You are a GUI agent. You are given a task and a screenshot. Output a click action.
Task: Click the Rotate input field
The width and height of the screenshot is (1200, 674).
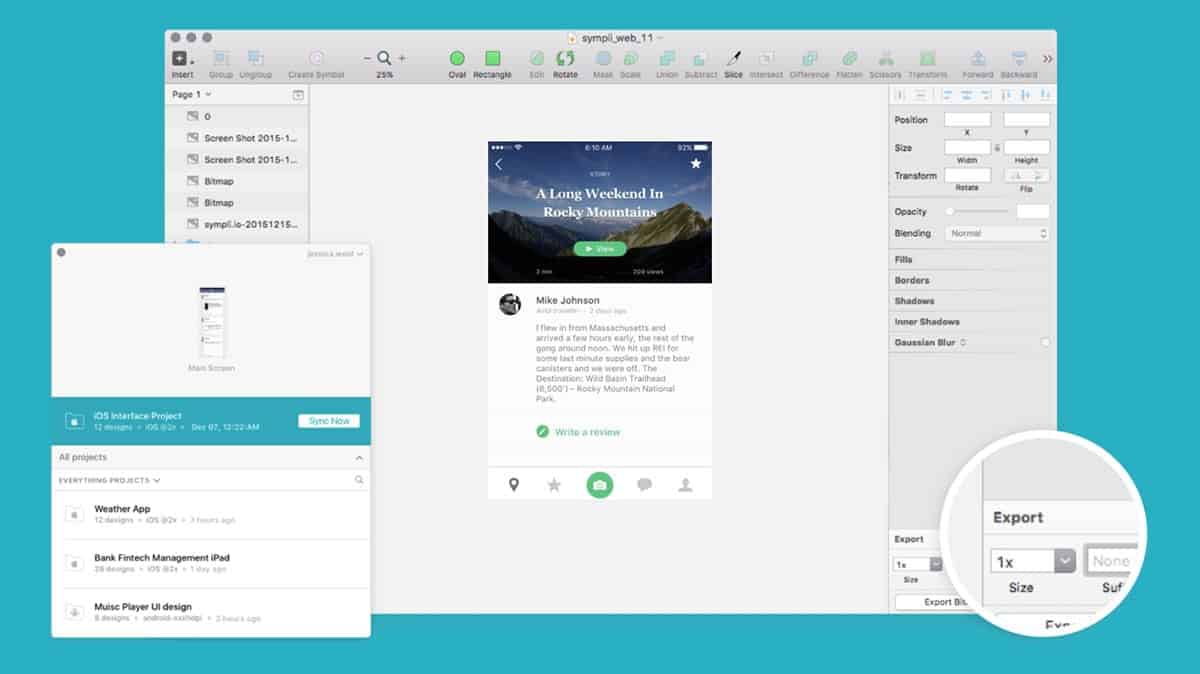pos(967,175)
